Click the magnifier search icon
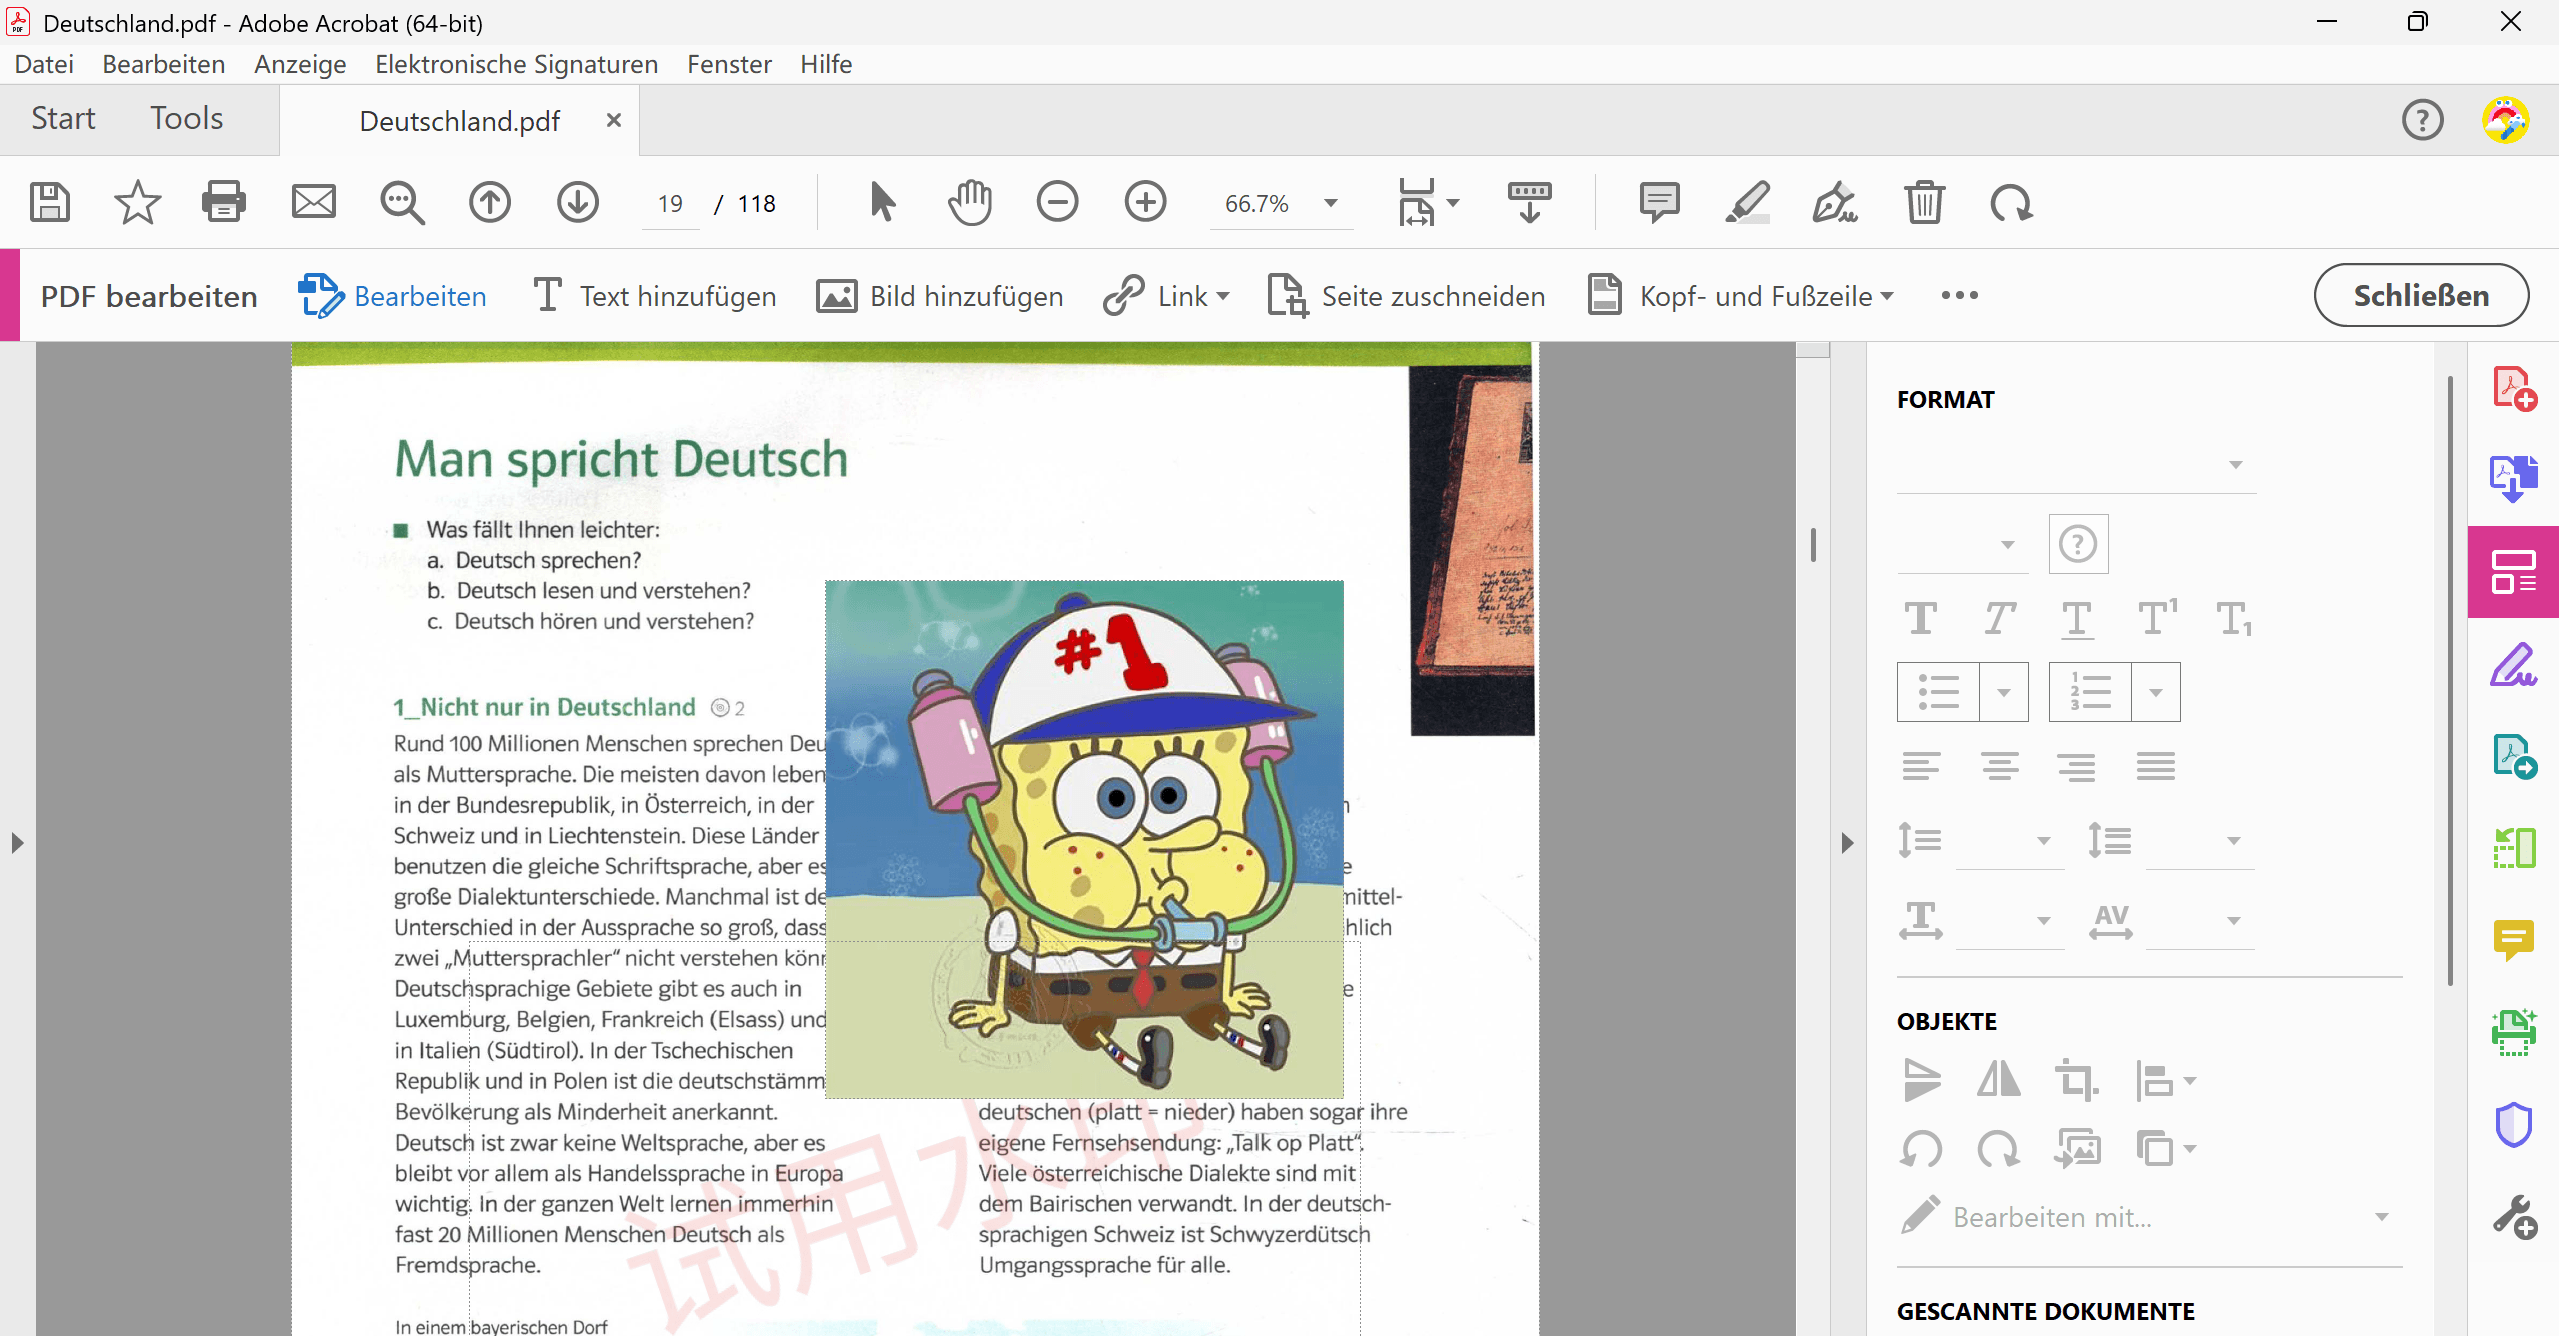The width and height of the screenshot is (2559, 1336). 402,203
